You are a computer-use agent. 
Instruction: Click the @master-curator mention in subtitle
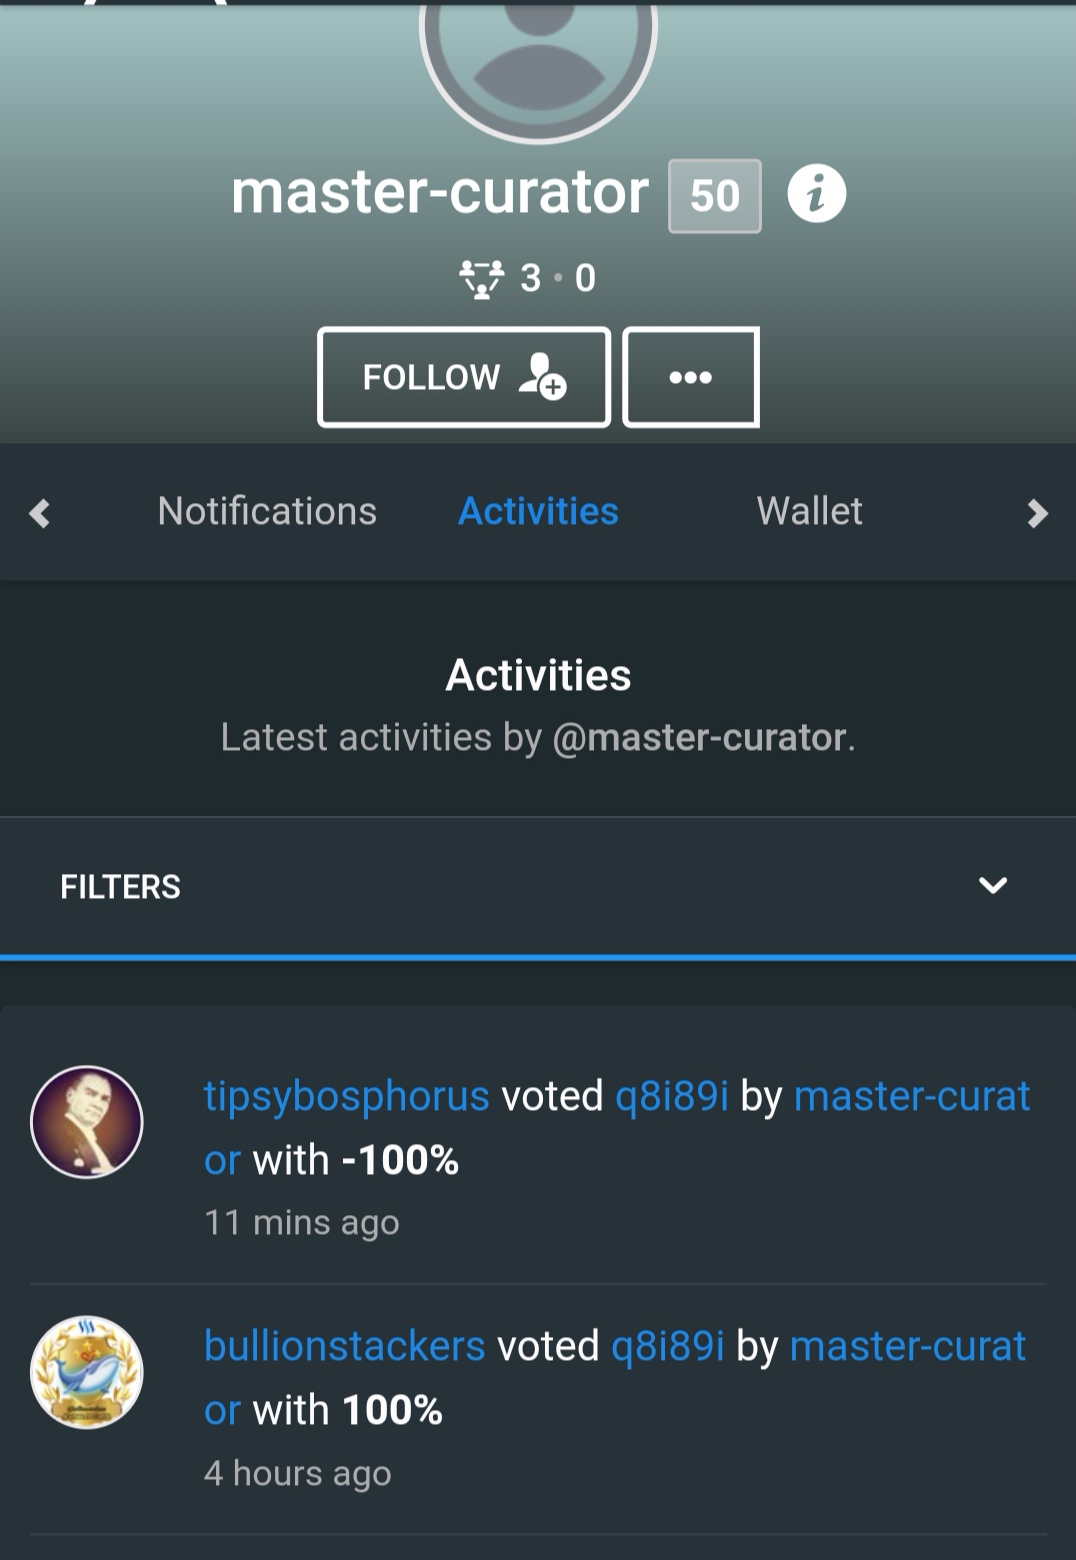[x=699, y=737]
